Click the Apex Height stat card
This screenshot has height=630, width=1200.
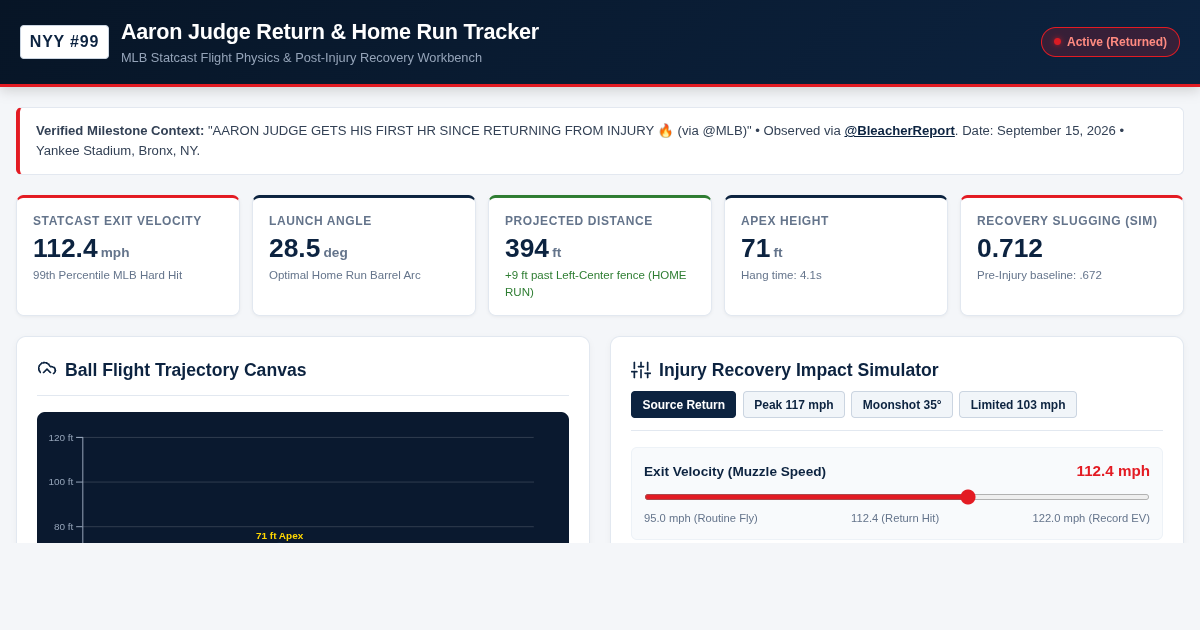(836, 256)
